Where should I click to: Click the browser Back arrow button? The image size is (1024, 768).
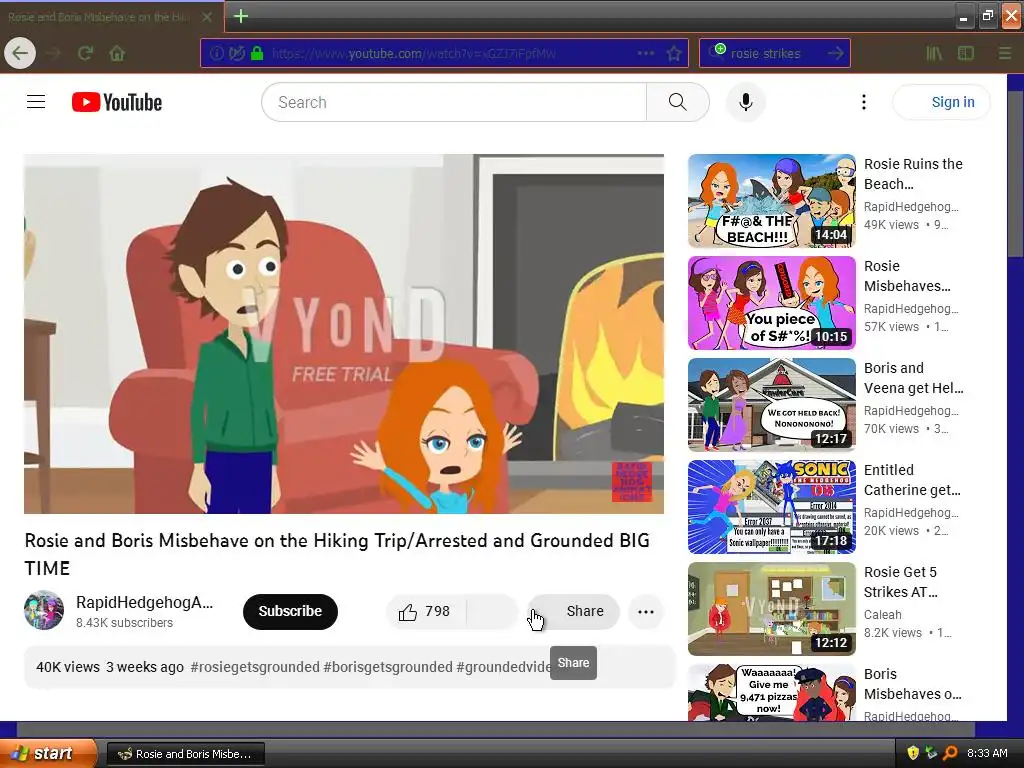[20, 53]
